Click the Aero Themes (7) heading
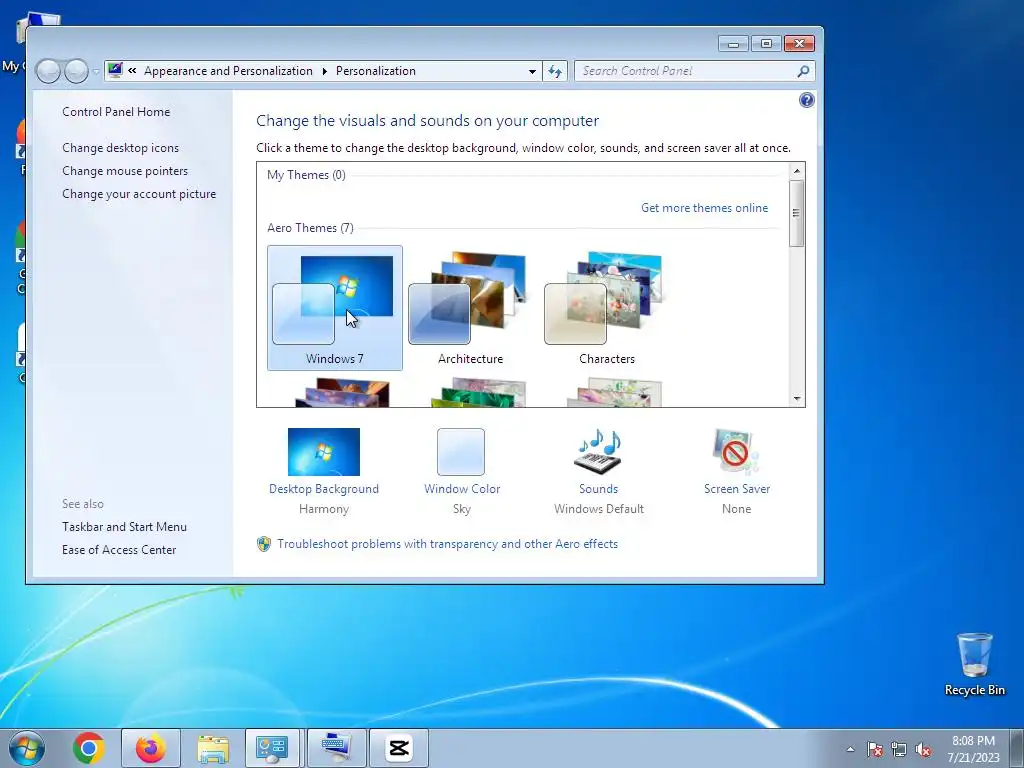The height and width of the screenshot is (768, 1024). click(x=310, y=227)
